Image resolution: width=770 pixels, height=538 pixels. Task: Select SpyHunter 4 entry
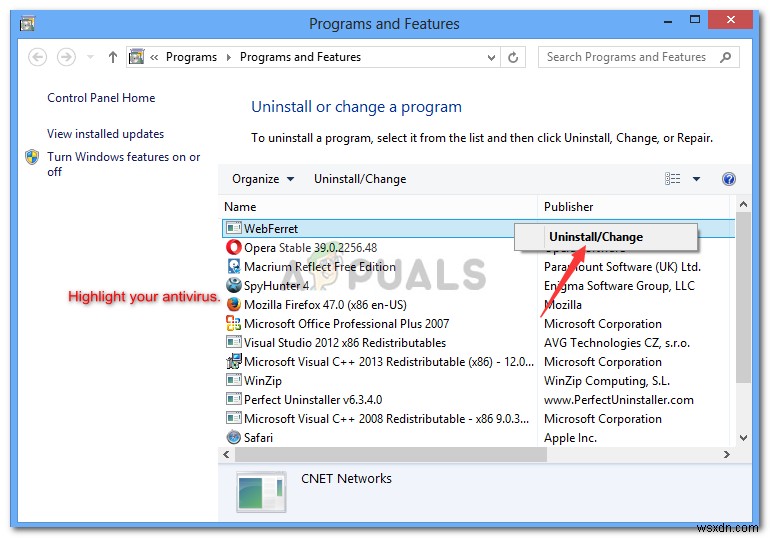276,286
